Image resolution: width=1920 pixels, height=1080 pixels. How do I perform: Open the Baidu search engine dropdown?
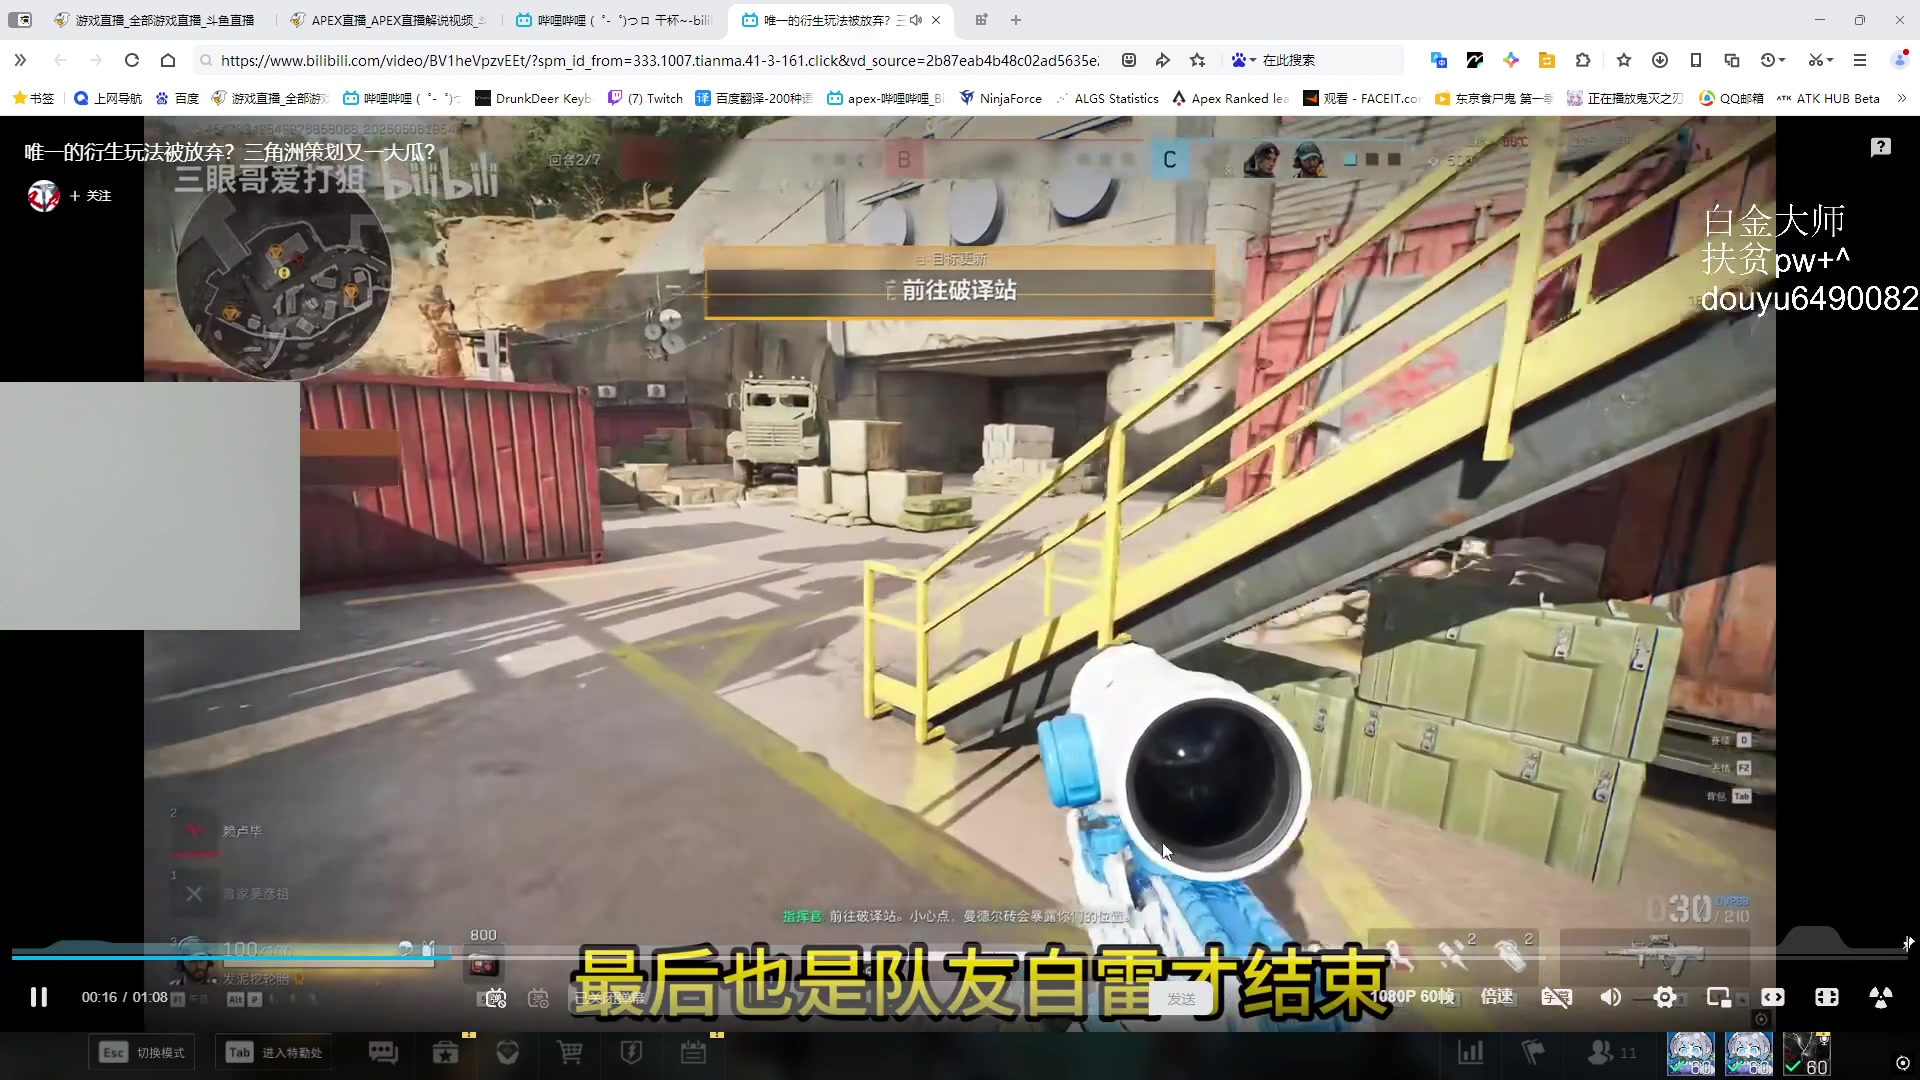(1243, 60)
